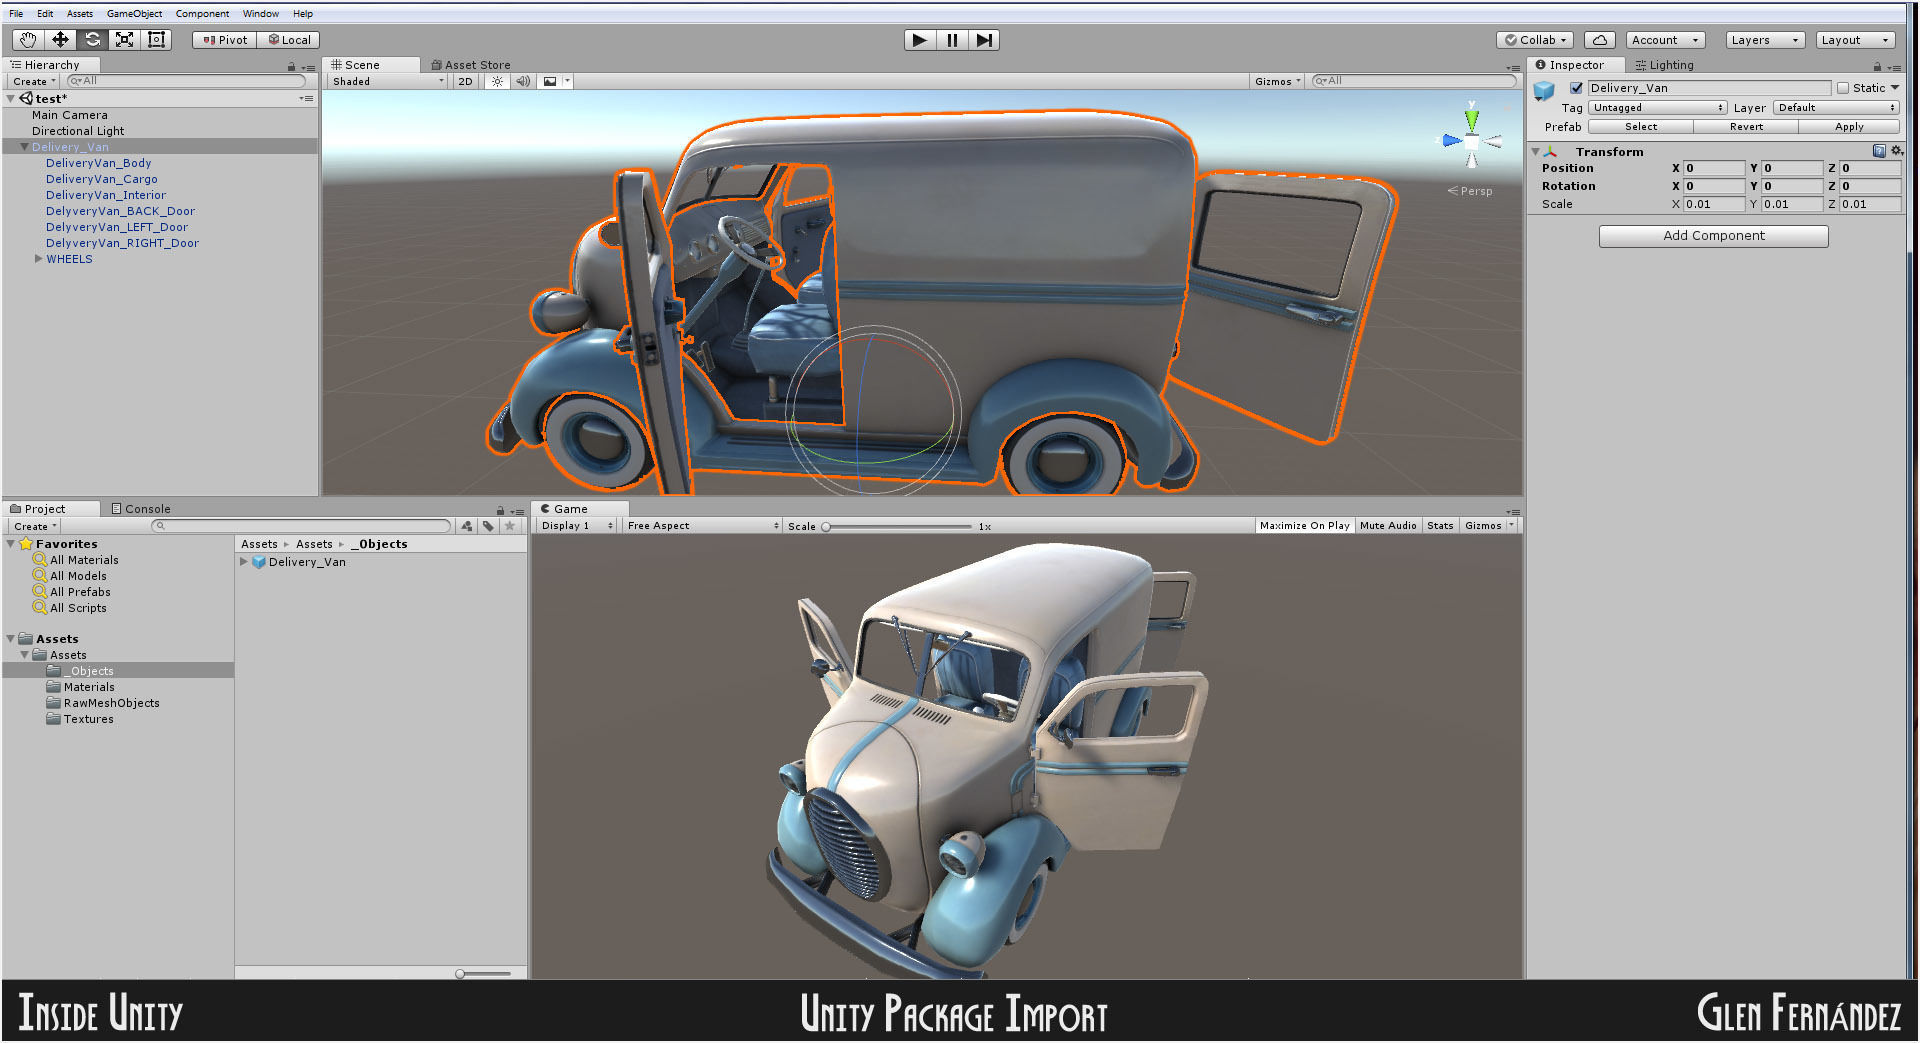This screenshot has width=1920, height=1043.
Task: Click the Play button
Action: 920,40
